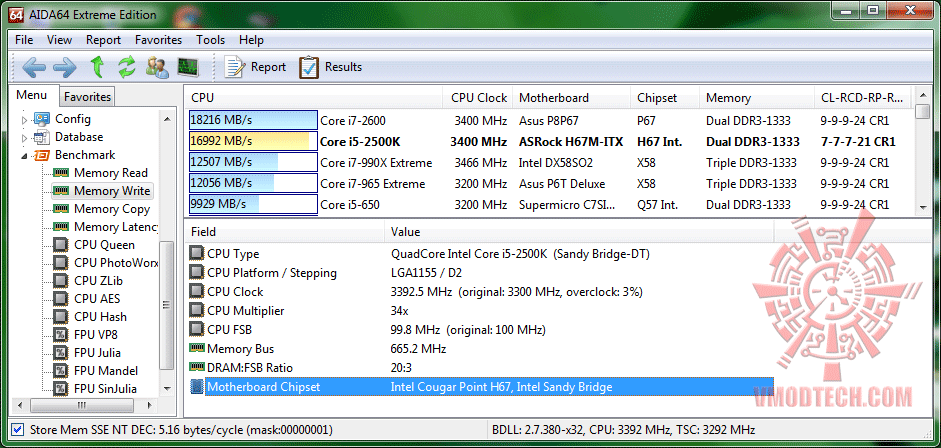Expand the Config tree node arrow
The height and width of the screenshot is (448, 941).
tap(25, 119)
